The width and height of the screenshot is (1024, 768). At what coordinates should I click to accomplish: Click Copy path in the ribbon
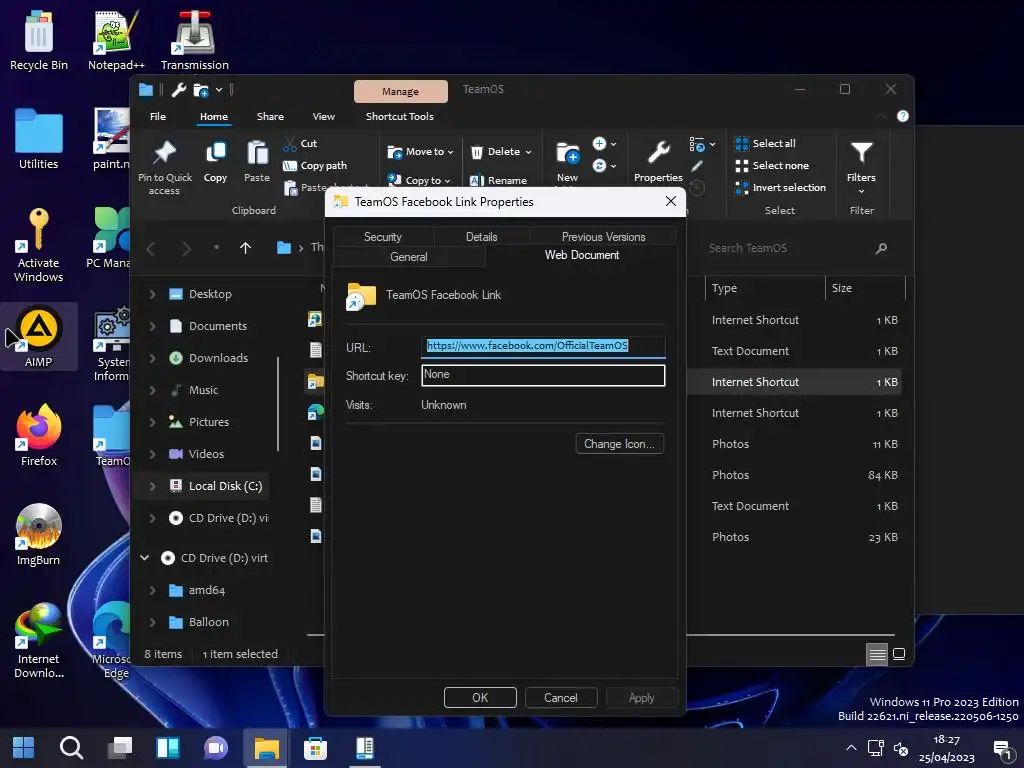[315, 166]
